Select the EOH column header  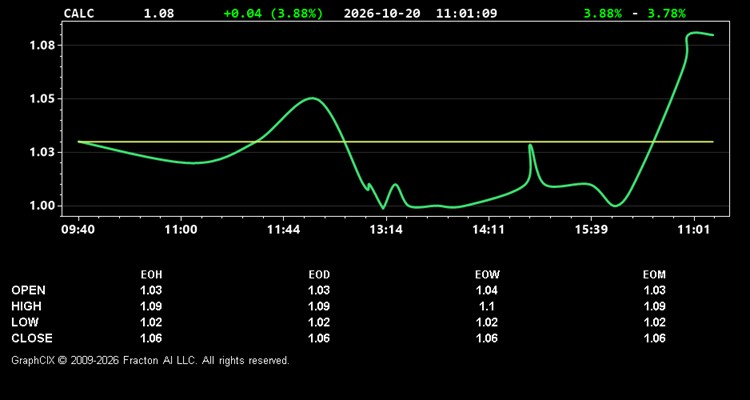151,275
